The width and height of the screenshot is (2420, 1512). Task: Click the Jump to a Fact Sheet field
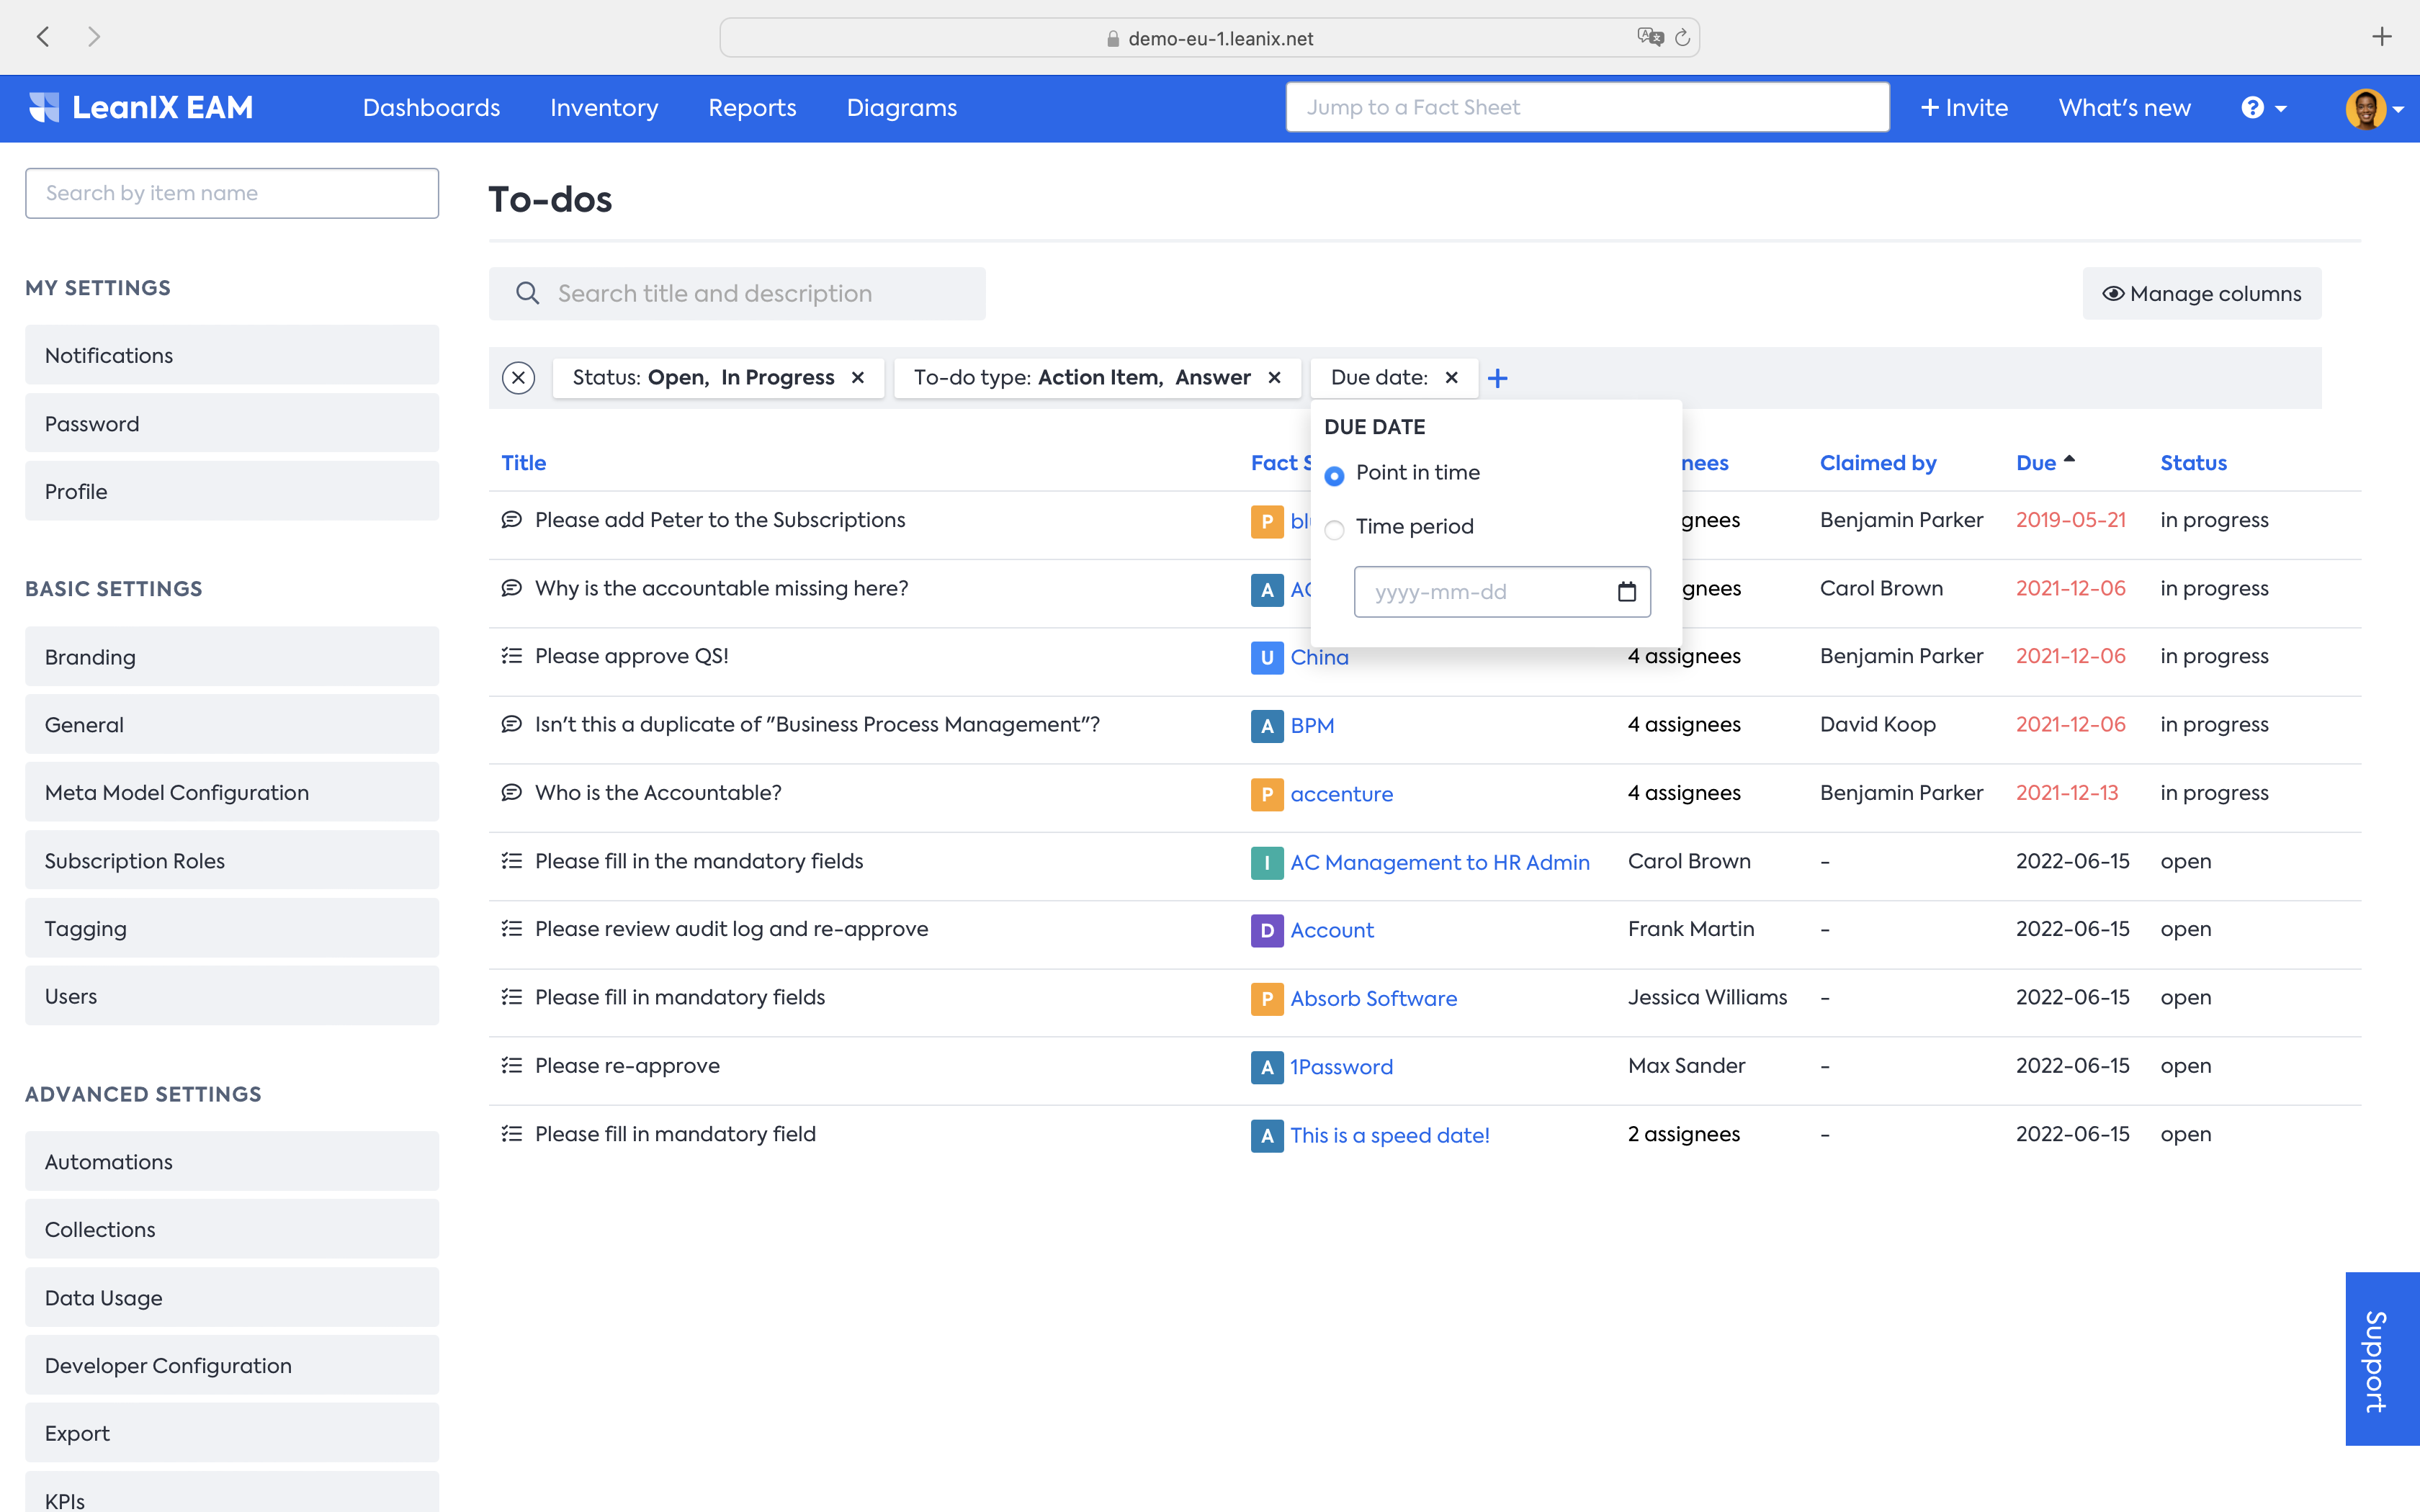tap(1587, 107)
